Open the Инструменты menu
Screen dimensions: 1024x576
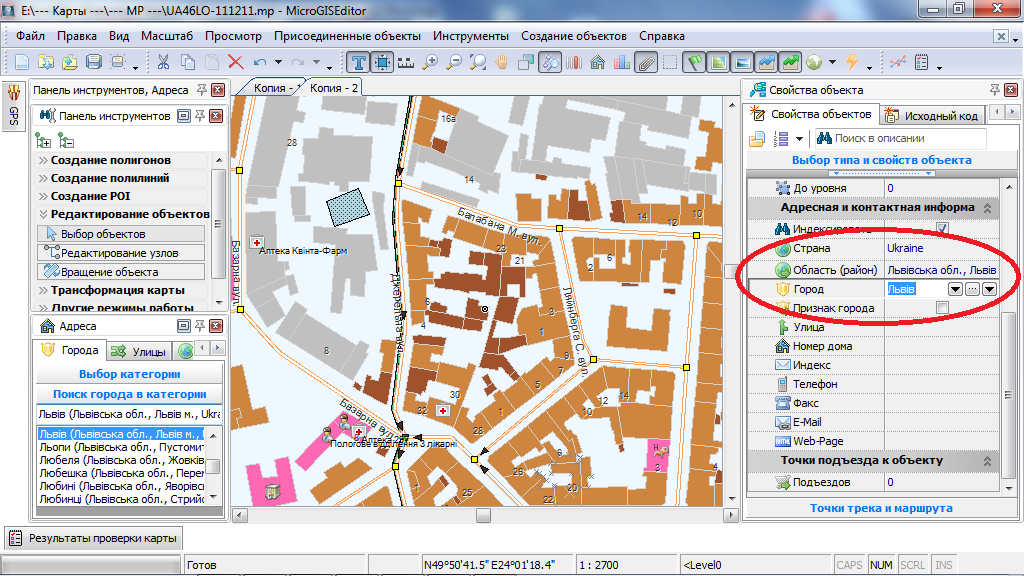471,36
